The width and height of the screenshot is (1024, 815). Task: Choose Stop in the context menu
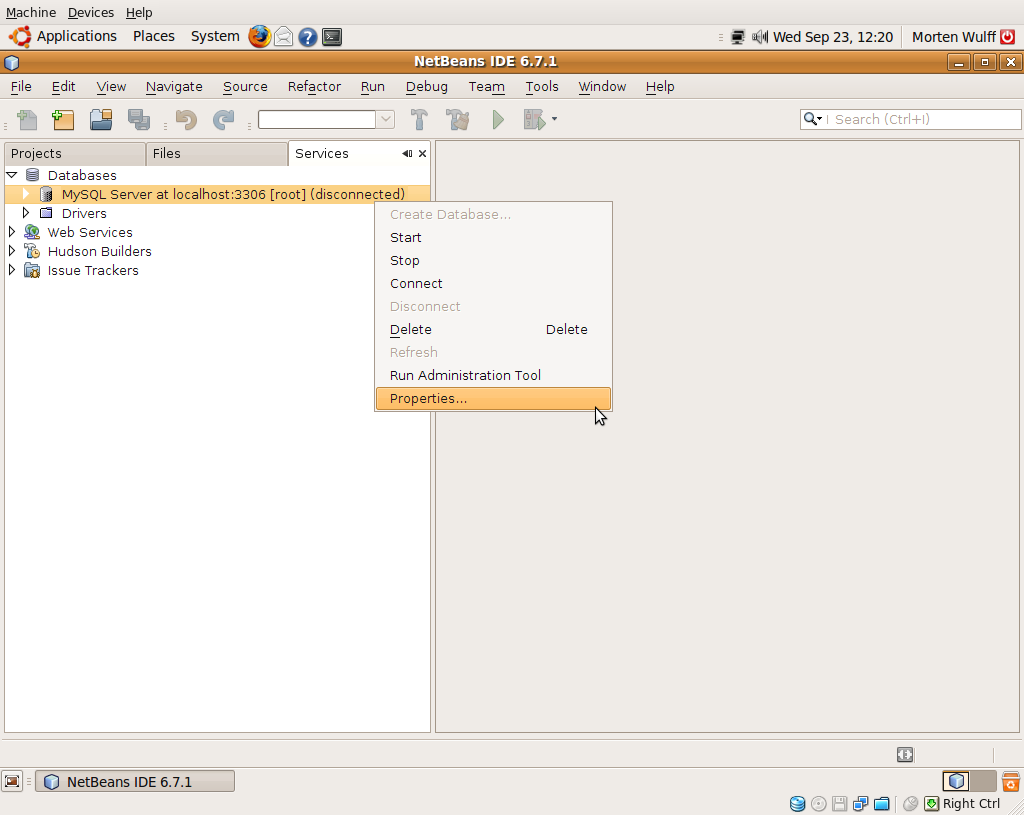click(x=493, y=261)
